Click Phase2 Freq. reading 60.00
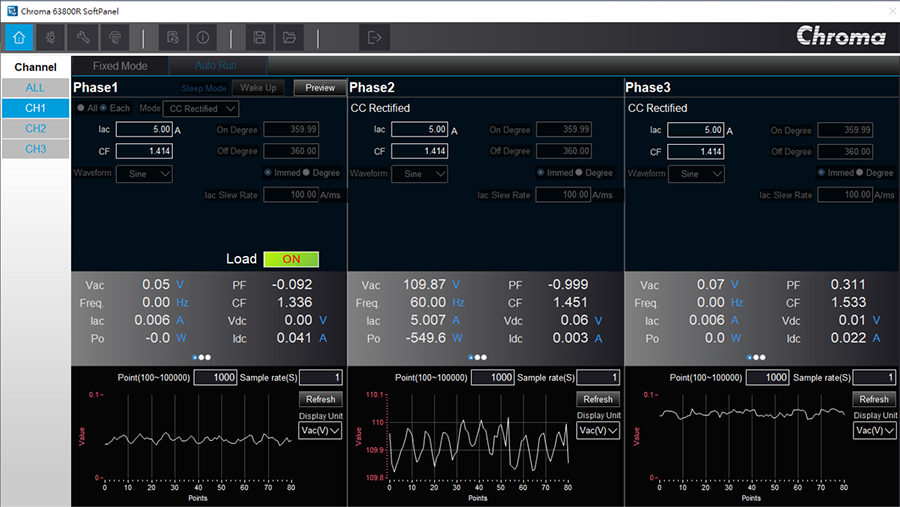Image resolution: width=900 pixels, height=507 pixels. pos(428,302)
